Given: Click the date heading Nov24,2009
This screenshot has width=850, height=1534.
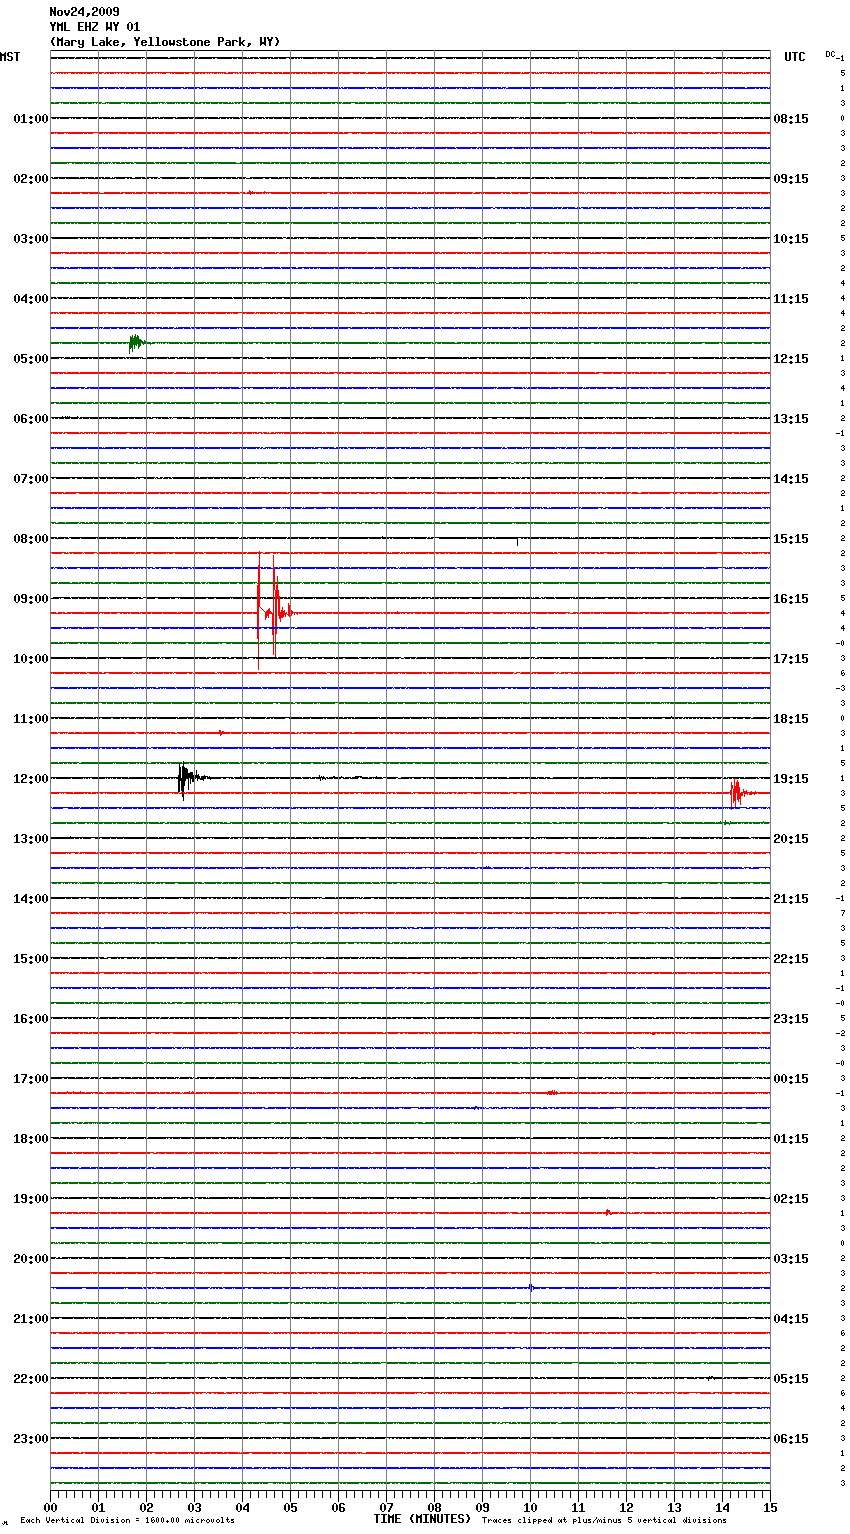Looking at the screenshot, I should coord(84,12).
